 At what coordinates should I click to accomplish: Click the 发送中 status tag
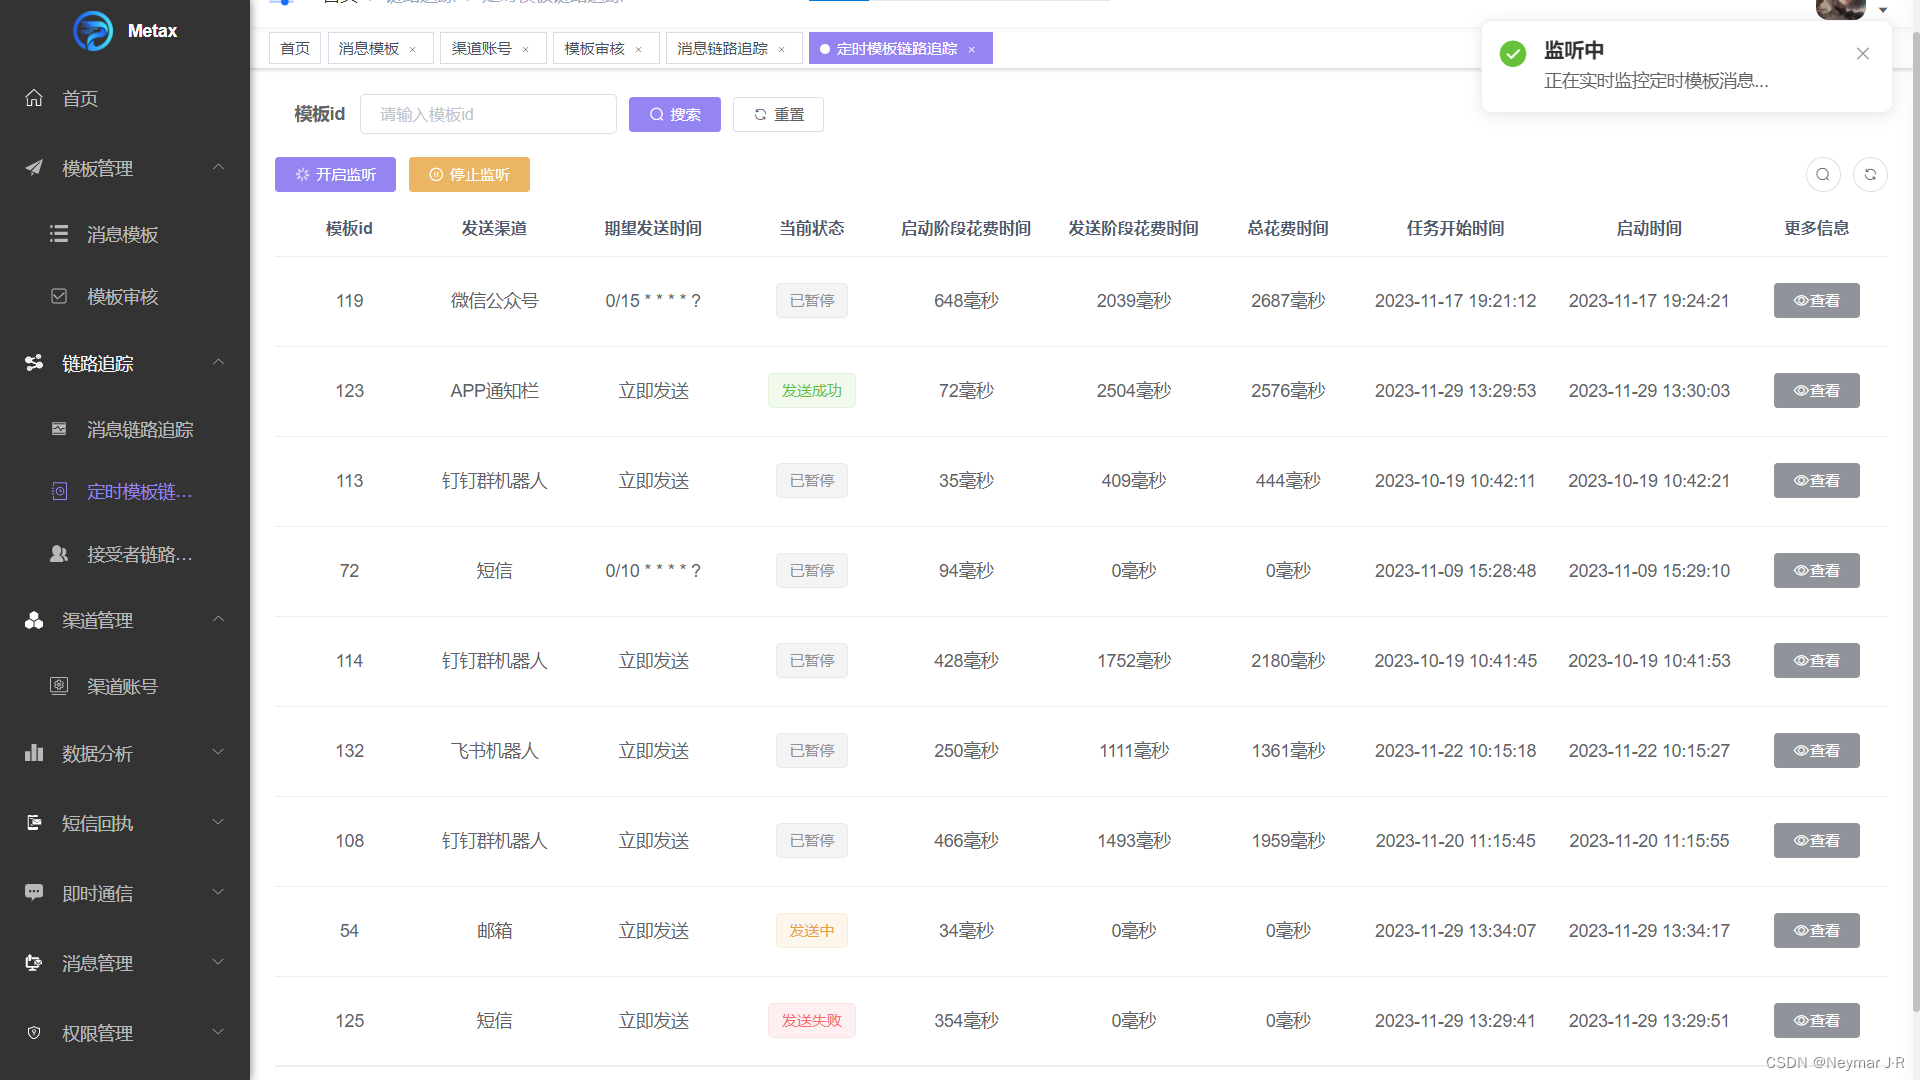point(811,930)
